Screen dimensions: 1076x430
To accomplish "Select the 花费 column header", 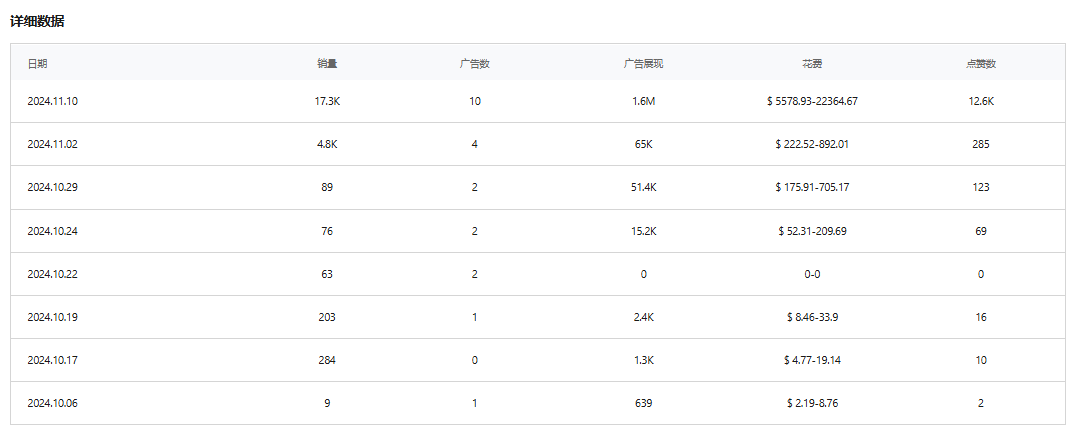I will tap(812, 64).
